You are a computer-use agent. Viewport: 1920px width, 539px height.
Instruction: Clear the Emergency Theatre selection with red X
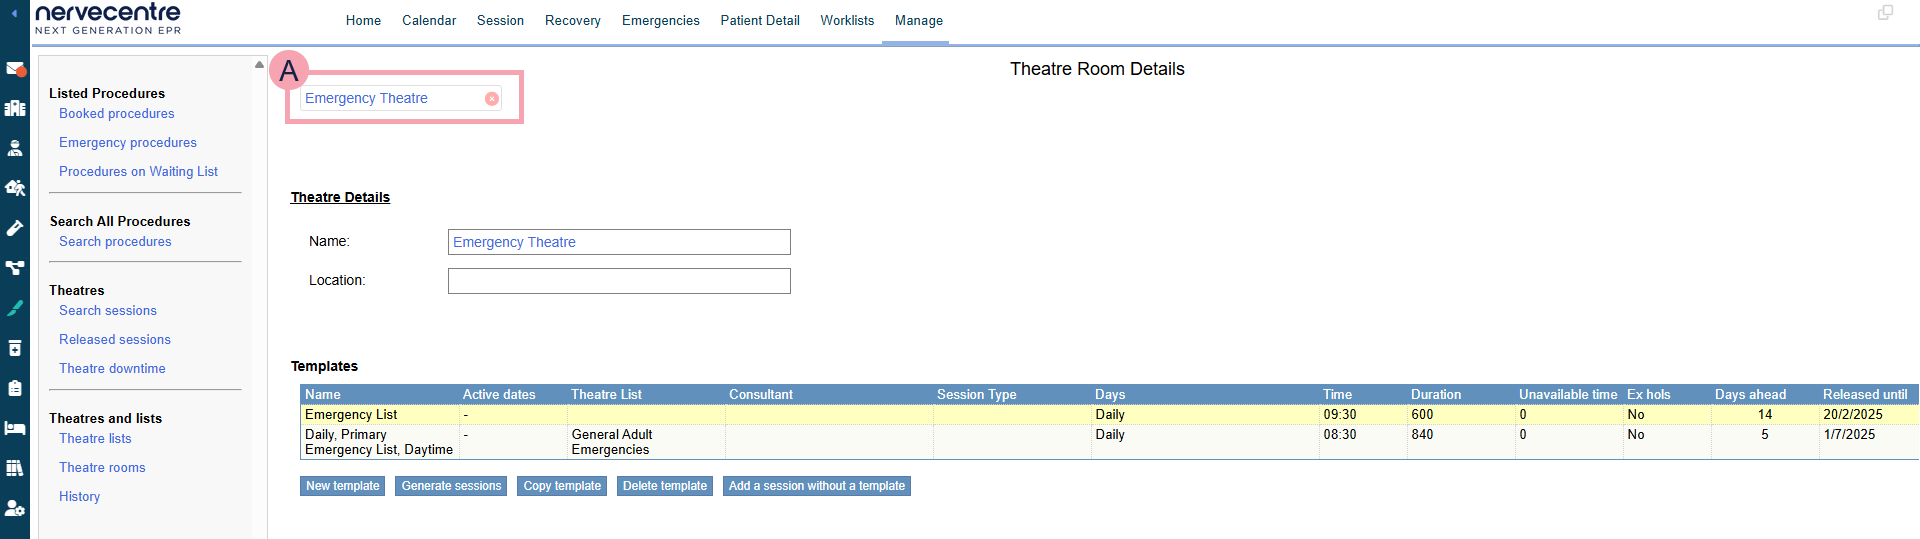[x=492, y=99]
